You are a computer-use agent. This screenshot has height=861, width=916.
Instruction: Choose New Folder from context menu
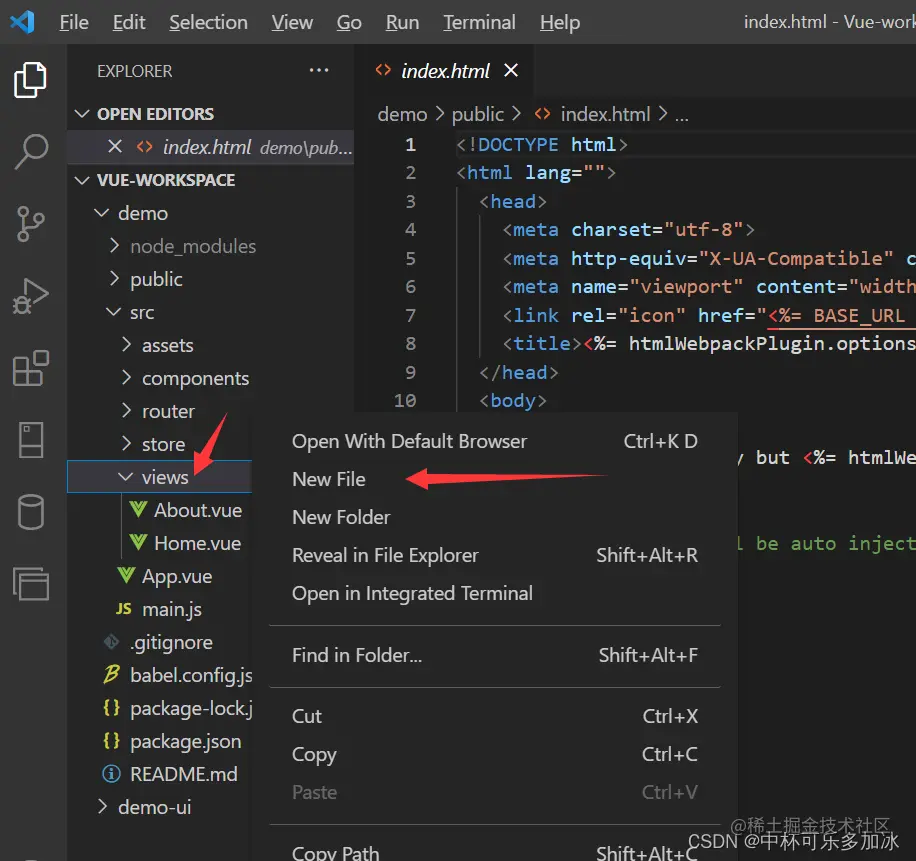(495, 517)
